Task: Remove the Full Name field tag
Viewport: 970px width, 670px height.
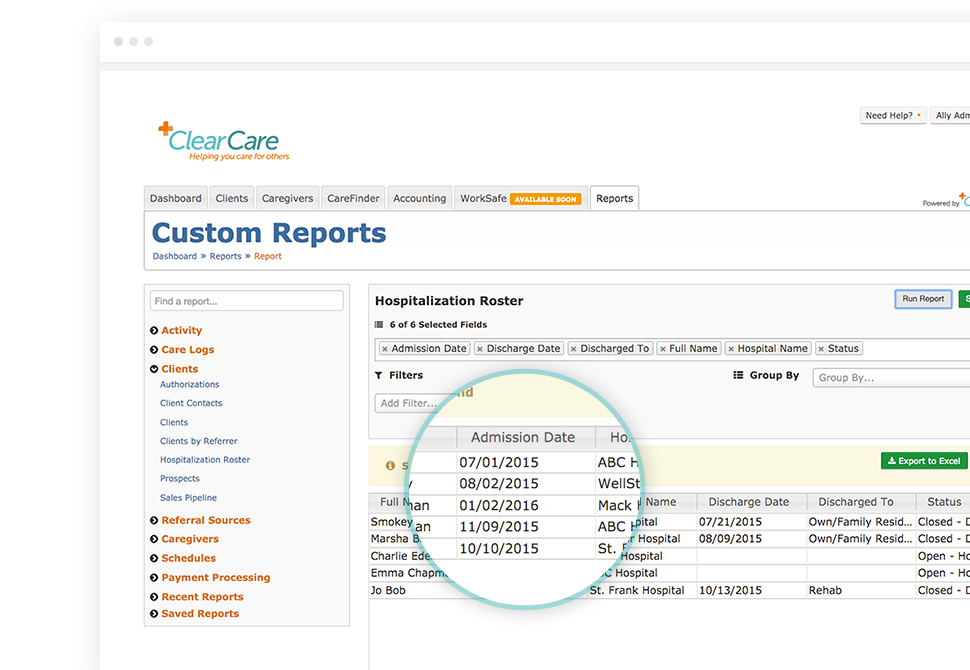Action: tap(663, 349)
